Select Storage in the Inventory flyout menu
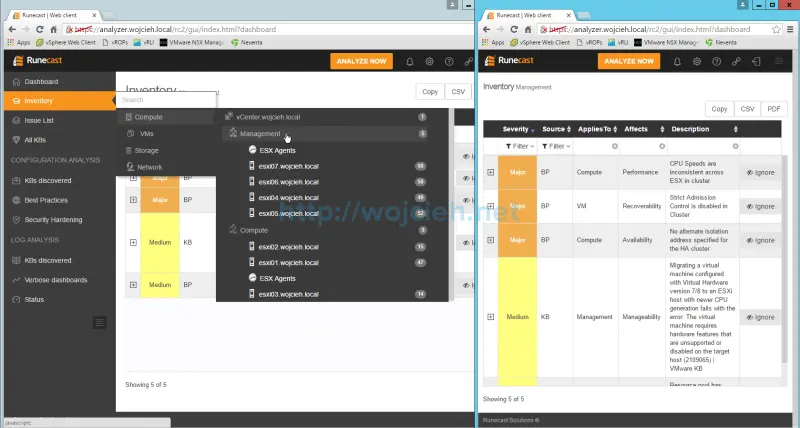The width and height of the screenshot is (800, 428). pyautogui.click(x=147, y=150)
